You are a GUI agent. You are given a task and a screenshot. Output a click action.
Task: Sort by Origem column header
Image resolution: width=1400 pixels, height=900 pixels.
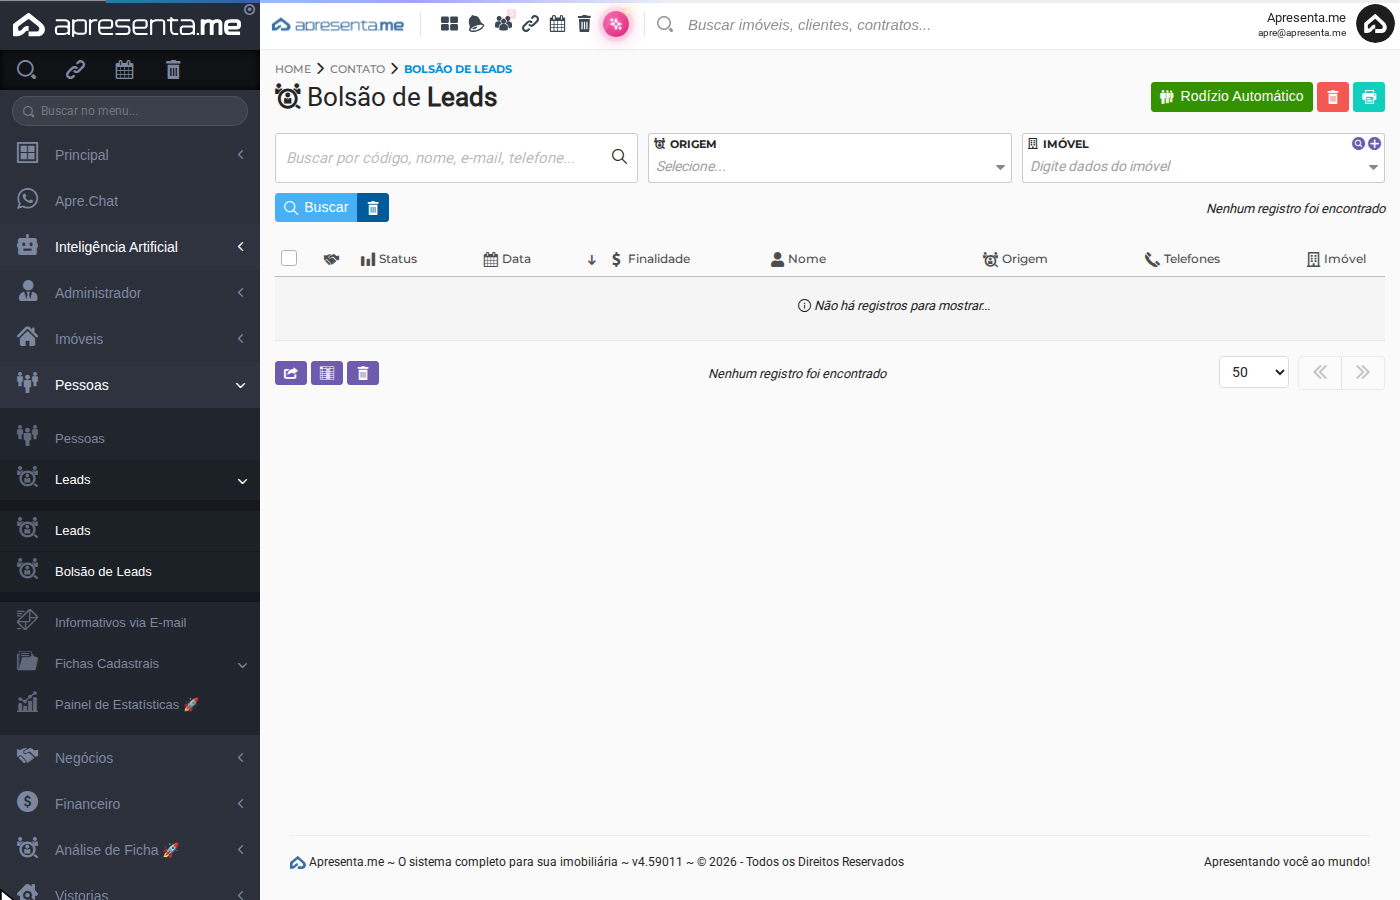point(1015,259)
